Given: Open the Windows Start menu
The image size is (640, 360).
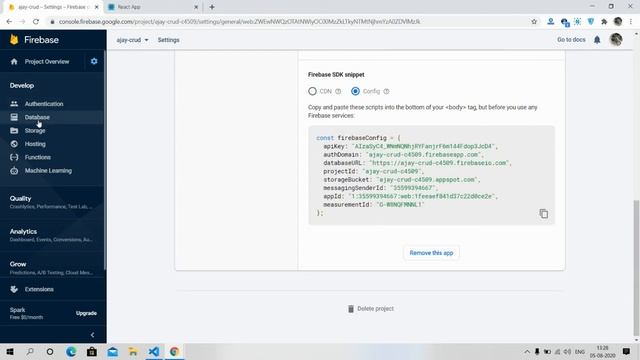Looking at the screenshot, I should pos(10,351).
